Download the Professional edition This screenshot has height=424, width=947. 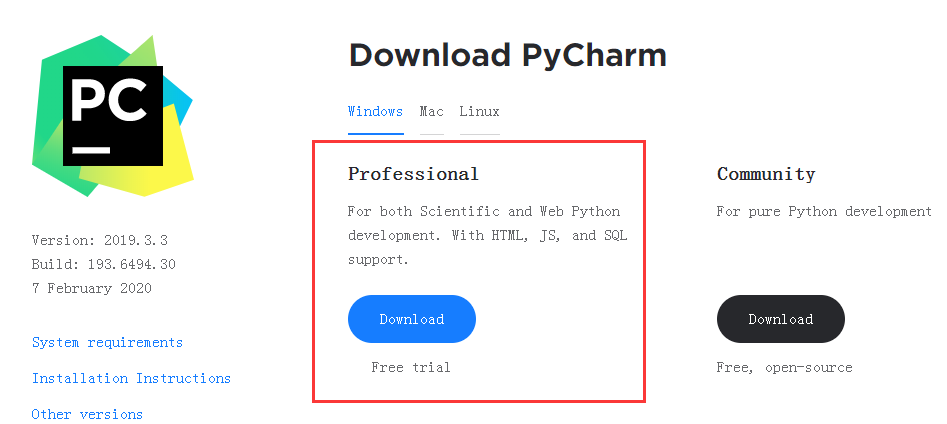[411, 319]
